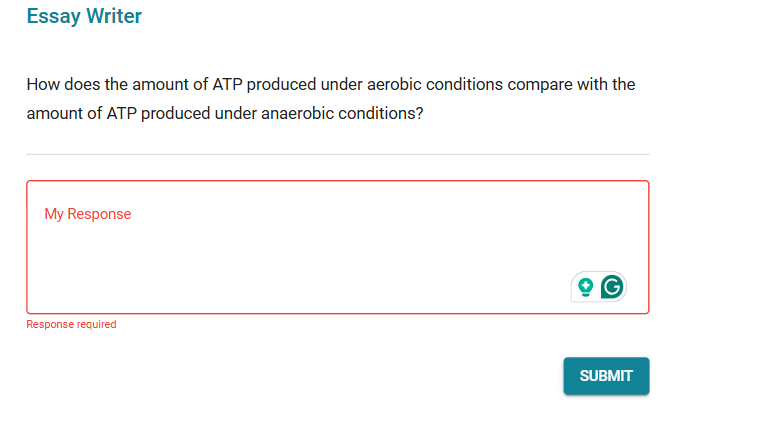Screen dimensions: 762x447
Task: Click the "Response required" error message
Action: 71,324
